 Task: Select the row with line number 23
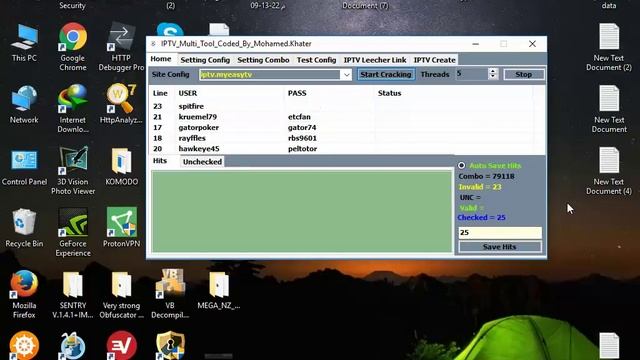pos(342,106)
